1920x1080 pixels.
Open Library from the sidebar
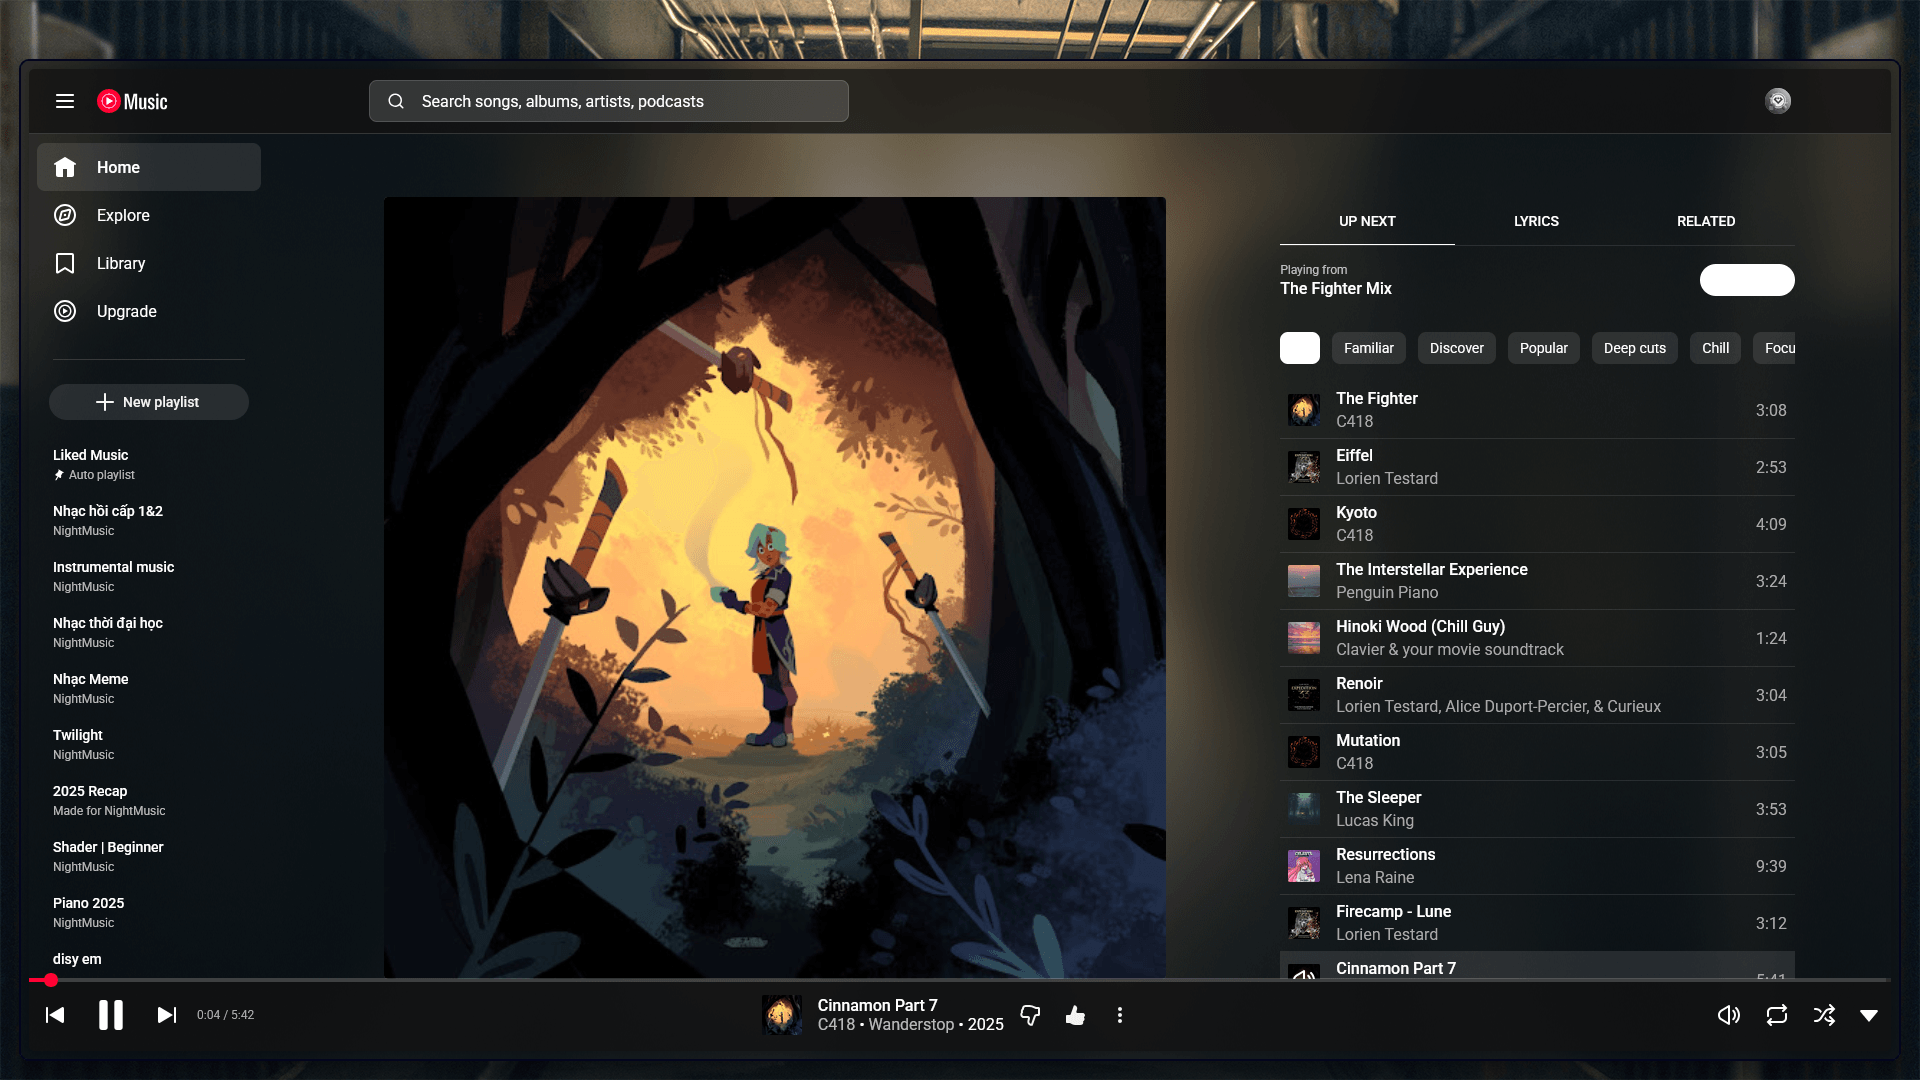120,263
